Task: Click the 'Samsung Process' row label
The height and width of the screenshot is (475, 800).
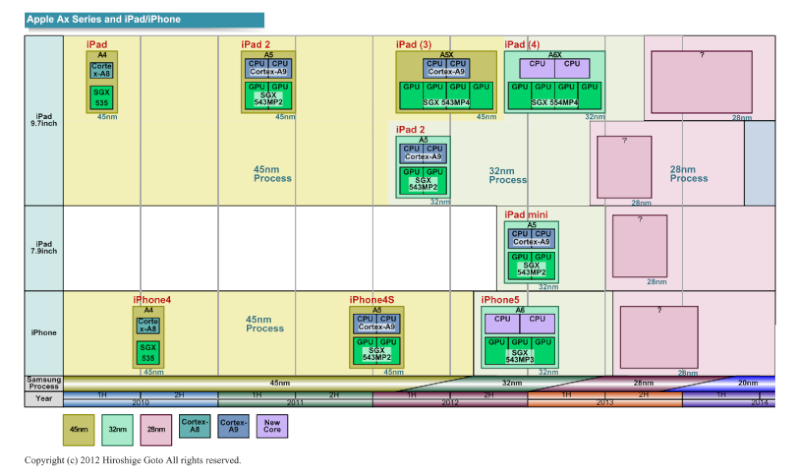Action: pos(44,383)
